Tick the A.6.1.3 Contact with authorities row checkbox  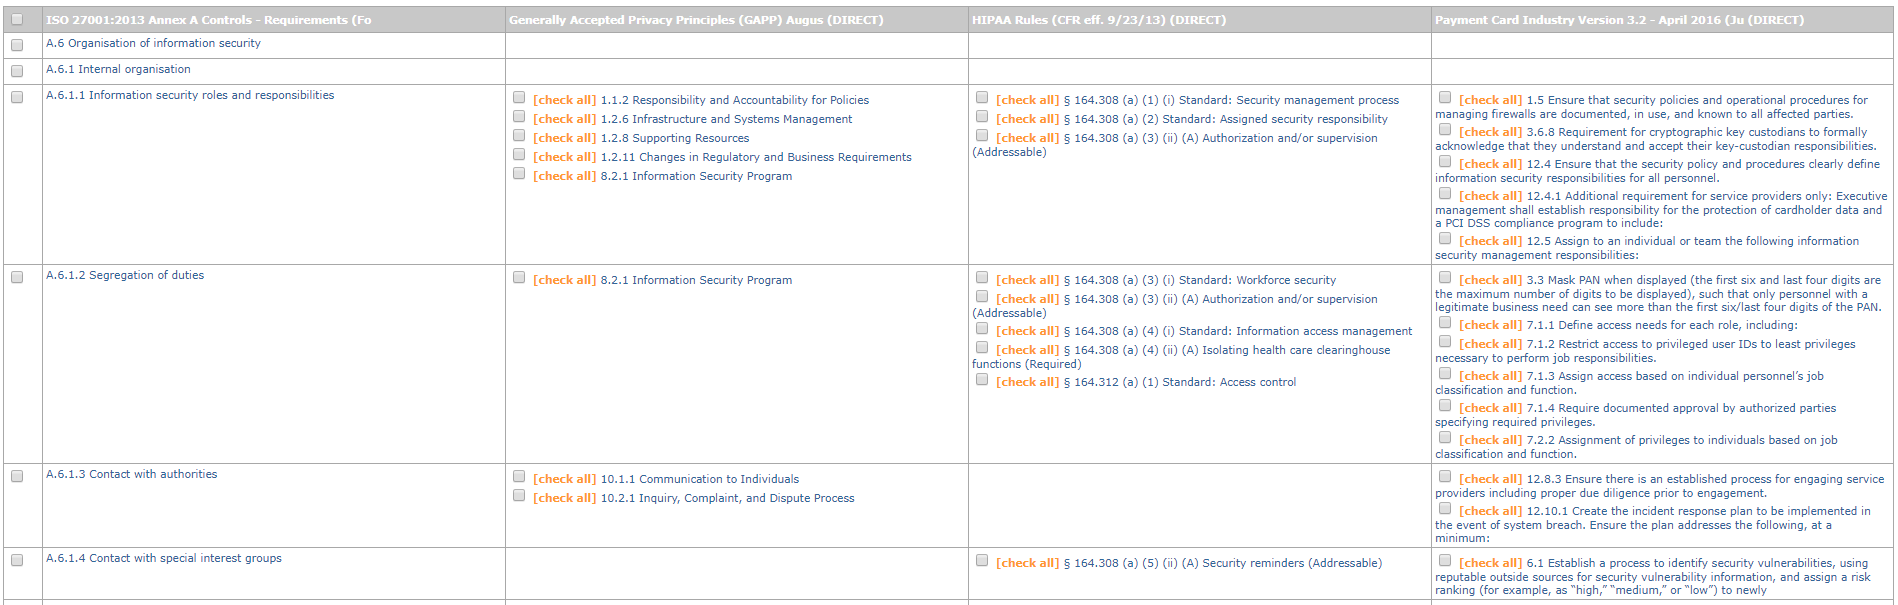tap(17, 476)
